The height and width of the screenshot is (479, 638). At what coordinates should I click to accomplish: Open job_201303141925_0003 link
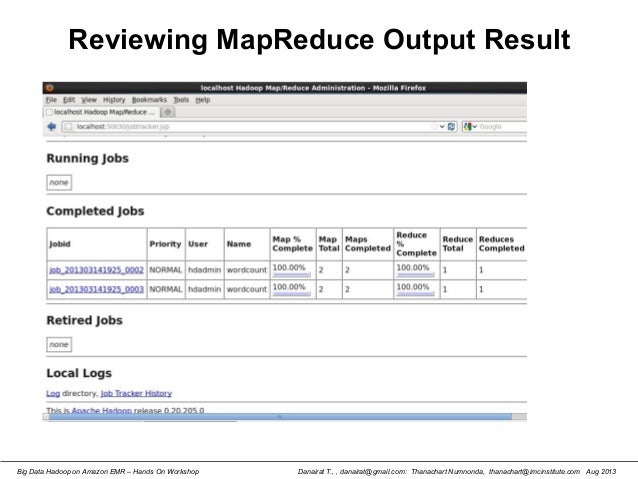(x=96, y=289)
